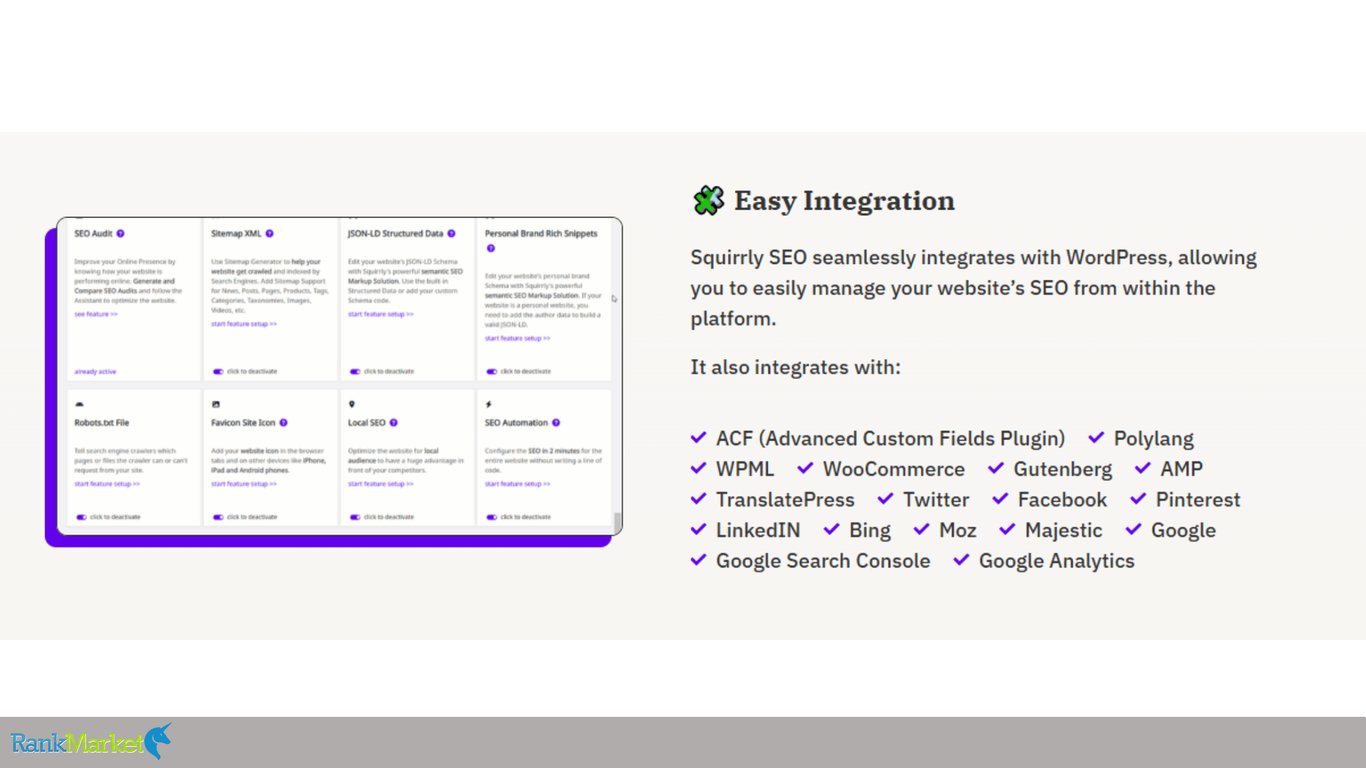1366x768 pixels.
Task: Open the help icon beside Sitemap XML
Action: pos(269,233)
